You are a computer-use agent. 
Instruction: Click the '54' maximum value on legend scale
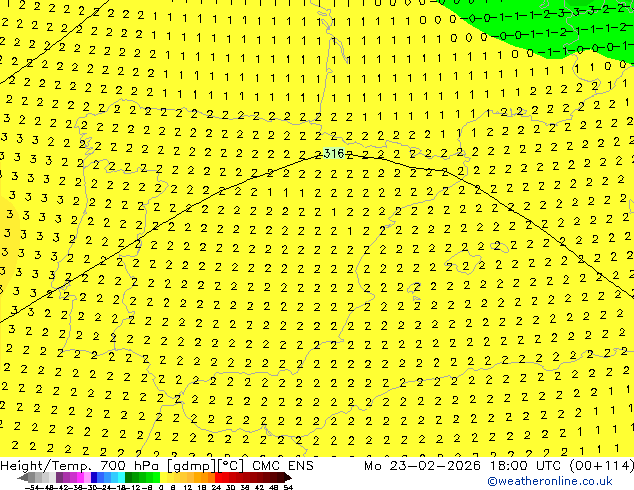point(288,488)
